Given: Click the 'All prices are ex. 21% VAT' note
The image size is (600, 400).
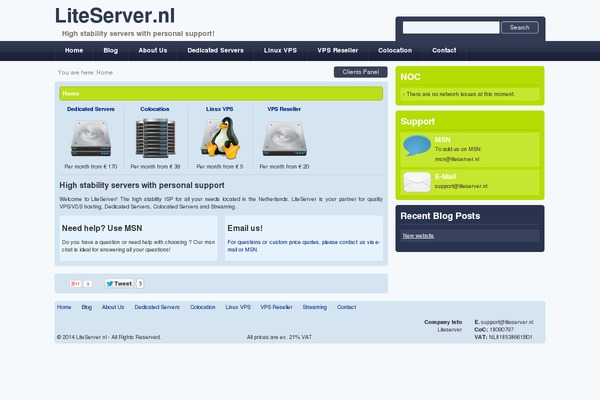Looking at the screenshot, I should click(x=279, y=337).
